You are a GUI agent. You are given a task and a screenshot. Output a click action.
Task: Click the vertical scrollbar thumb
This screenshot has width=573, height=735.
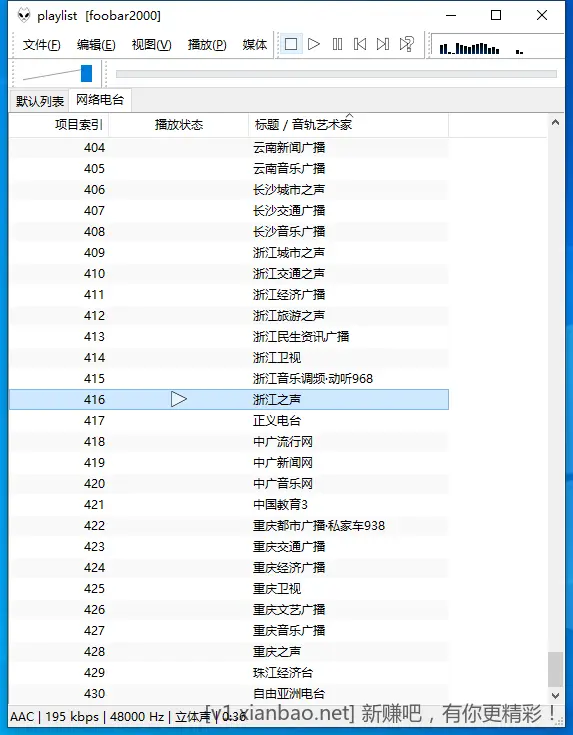(x=556, y=669)
